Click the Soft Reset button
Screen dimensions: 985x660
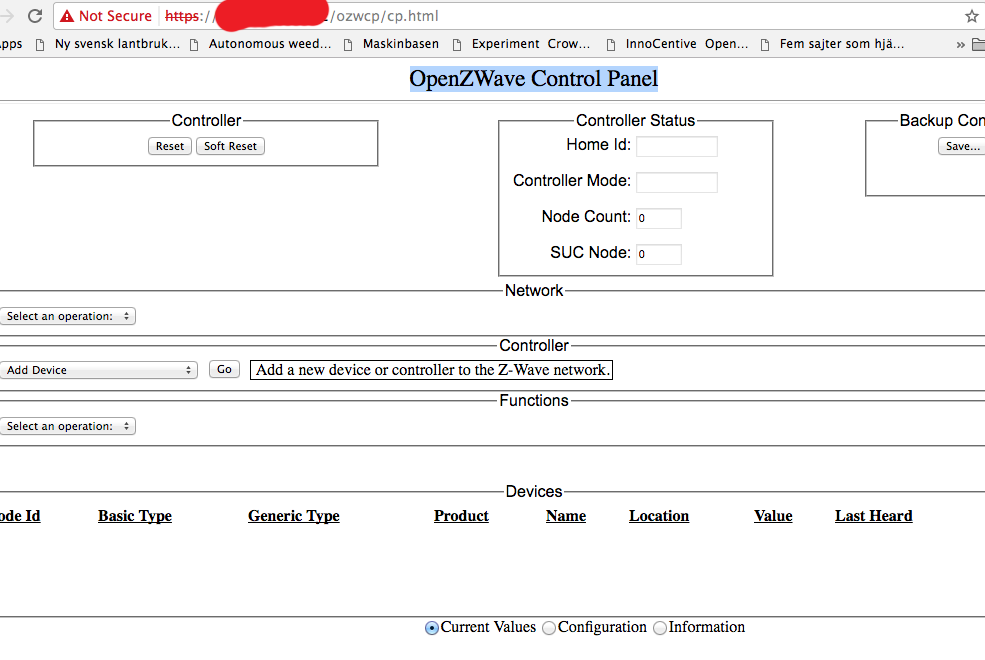click(231, 146)
